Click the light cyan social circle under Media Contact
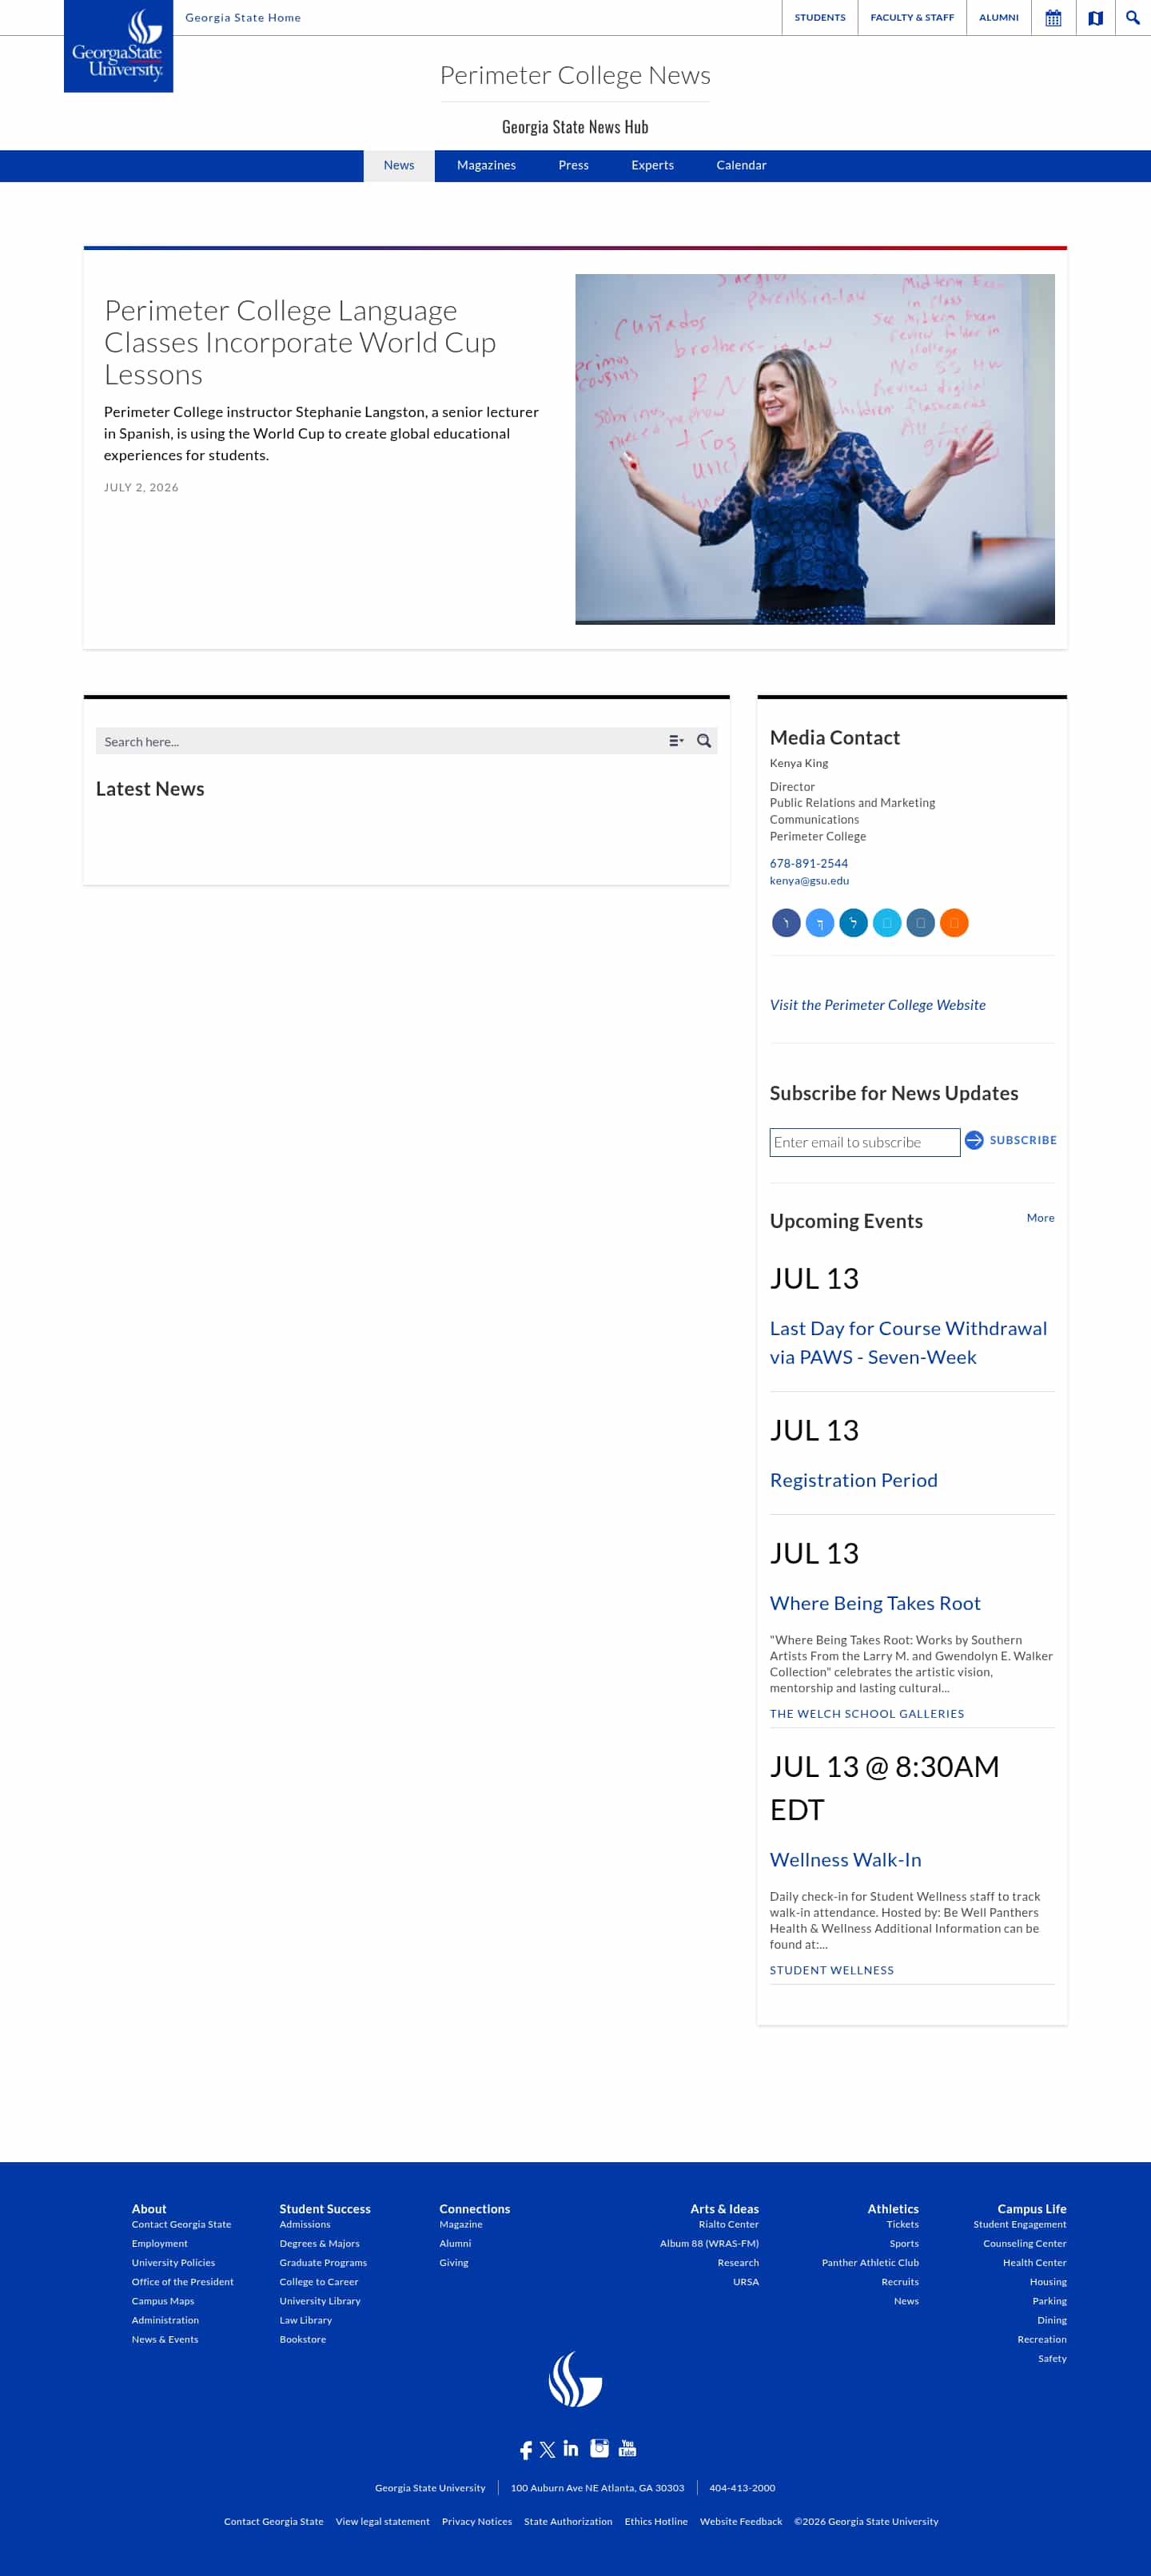Viewport: 1151px width, 2576px height. (x=887, y=922)
